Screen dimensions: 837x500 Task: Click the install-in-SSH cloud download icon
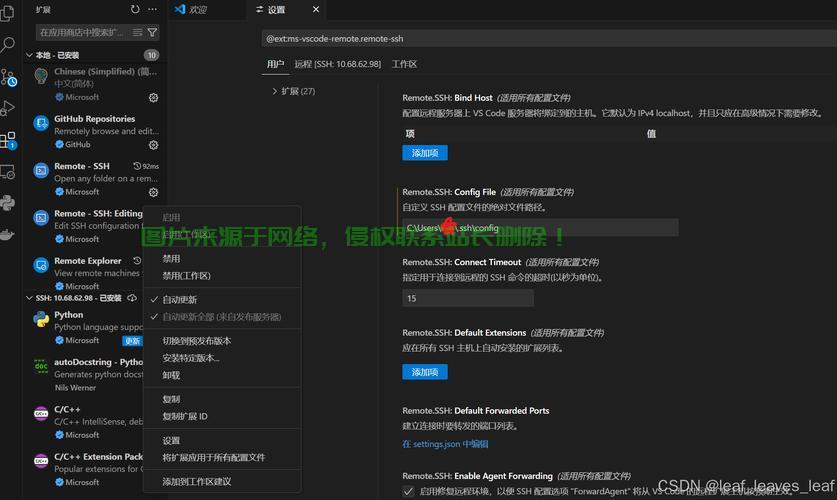(132, 298)
